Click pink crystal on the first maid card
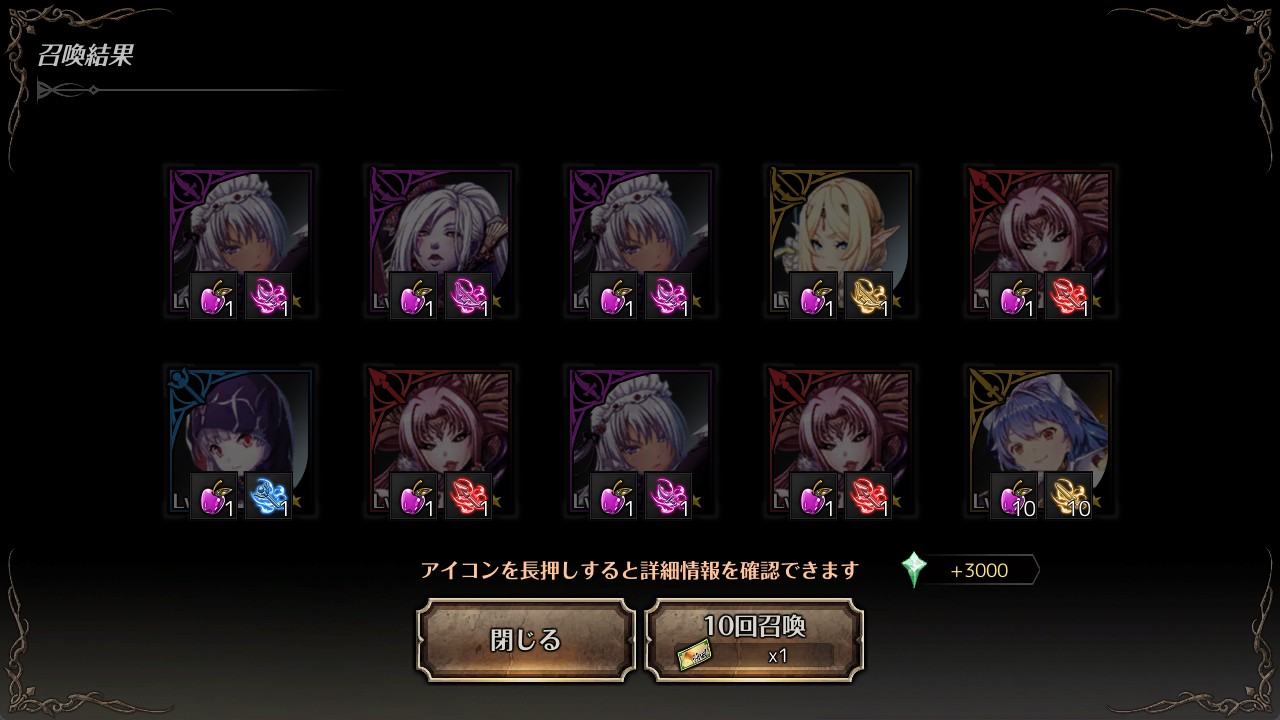Screen dimensions: 1280x720 [x=268, y=295]
